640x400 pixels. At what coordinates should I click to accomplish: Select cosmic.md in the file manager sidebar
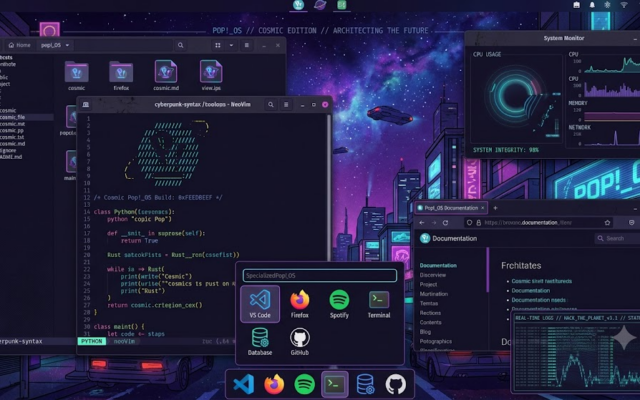13,144
